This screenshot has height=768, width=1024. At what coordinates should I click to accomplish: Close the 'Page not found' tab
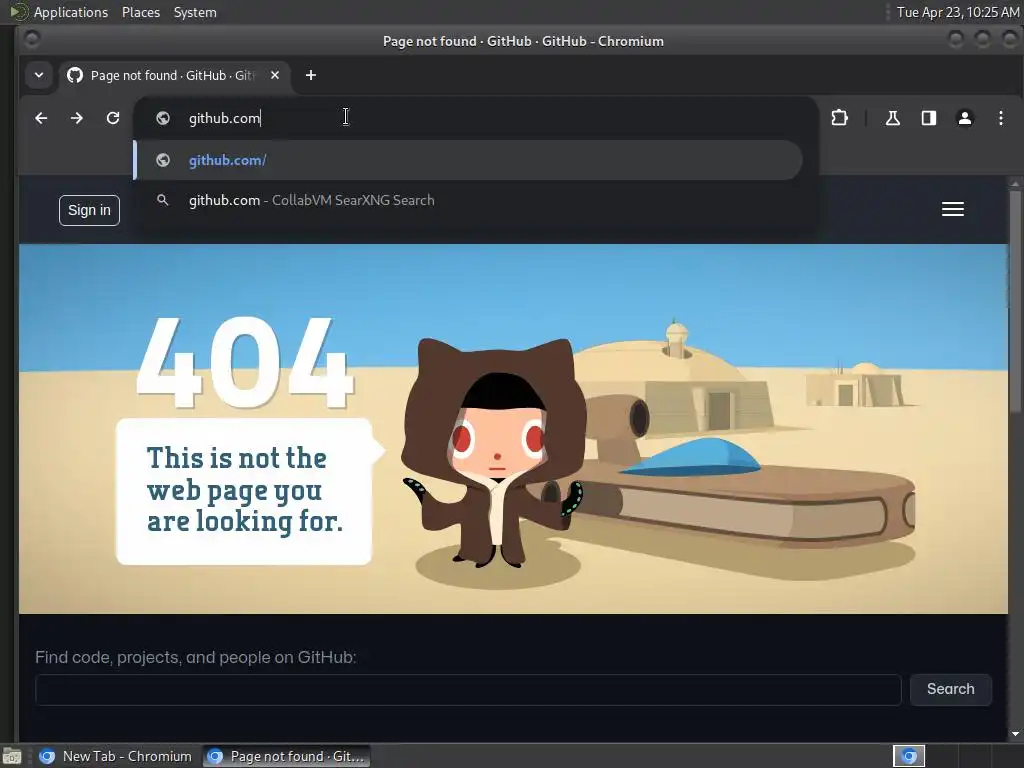click(x=275, y=75)
